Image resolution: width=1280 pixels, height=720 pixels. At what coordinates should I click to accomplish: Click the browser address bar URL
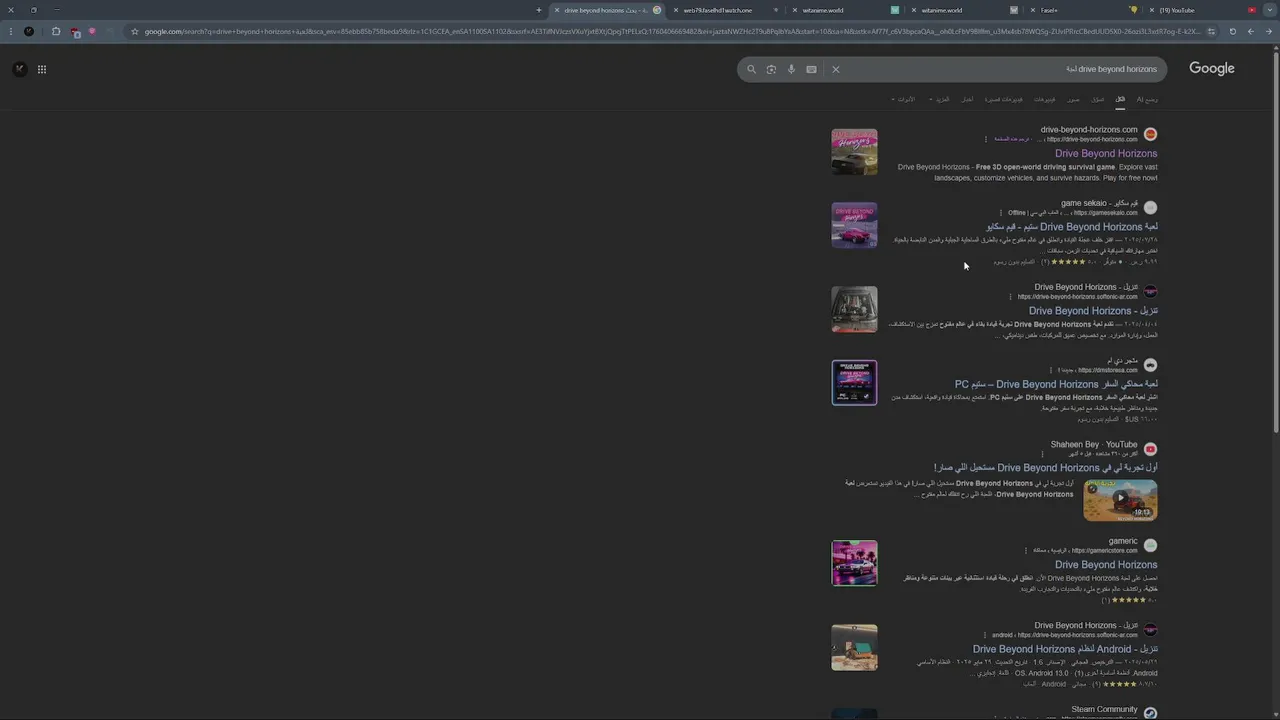[x=671, y=31]
